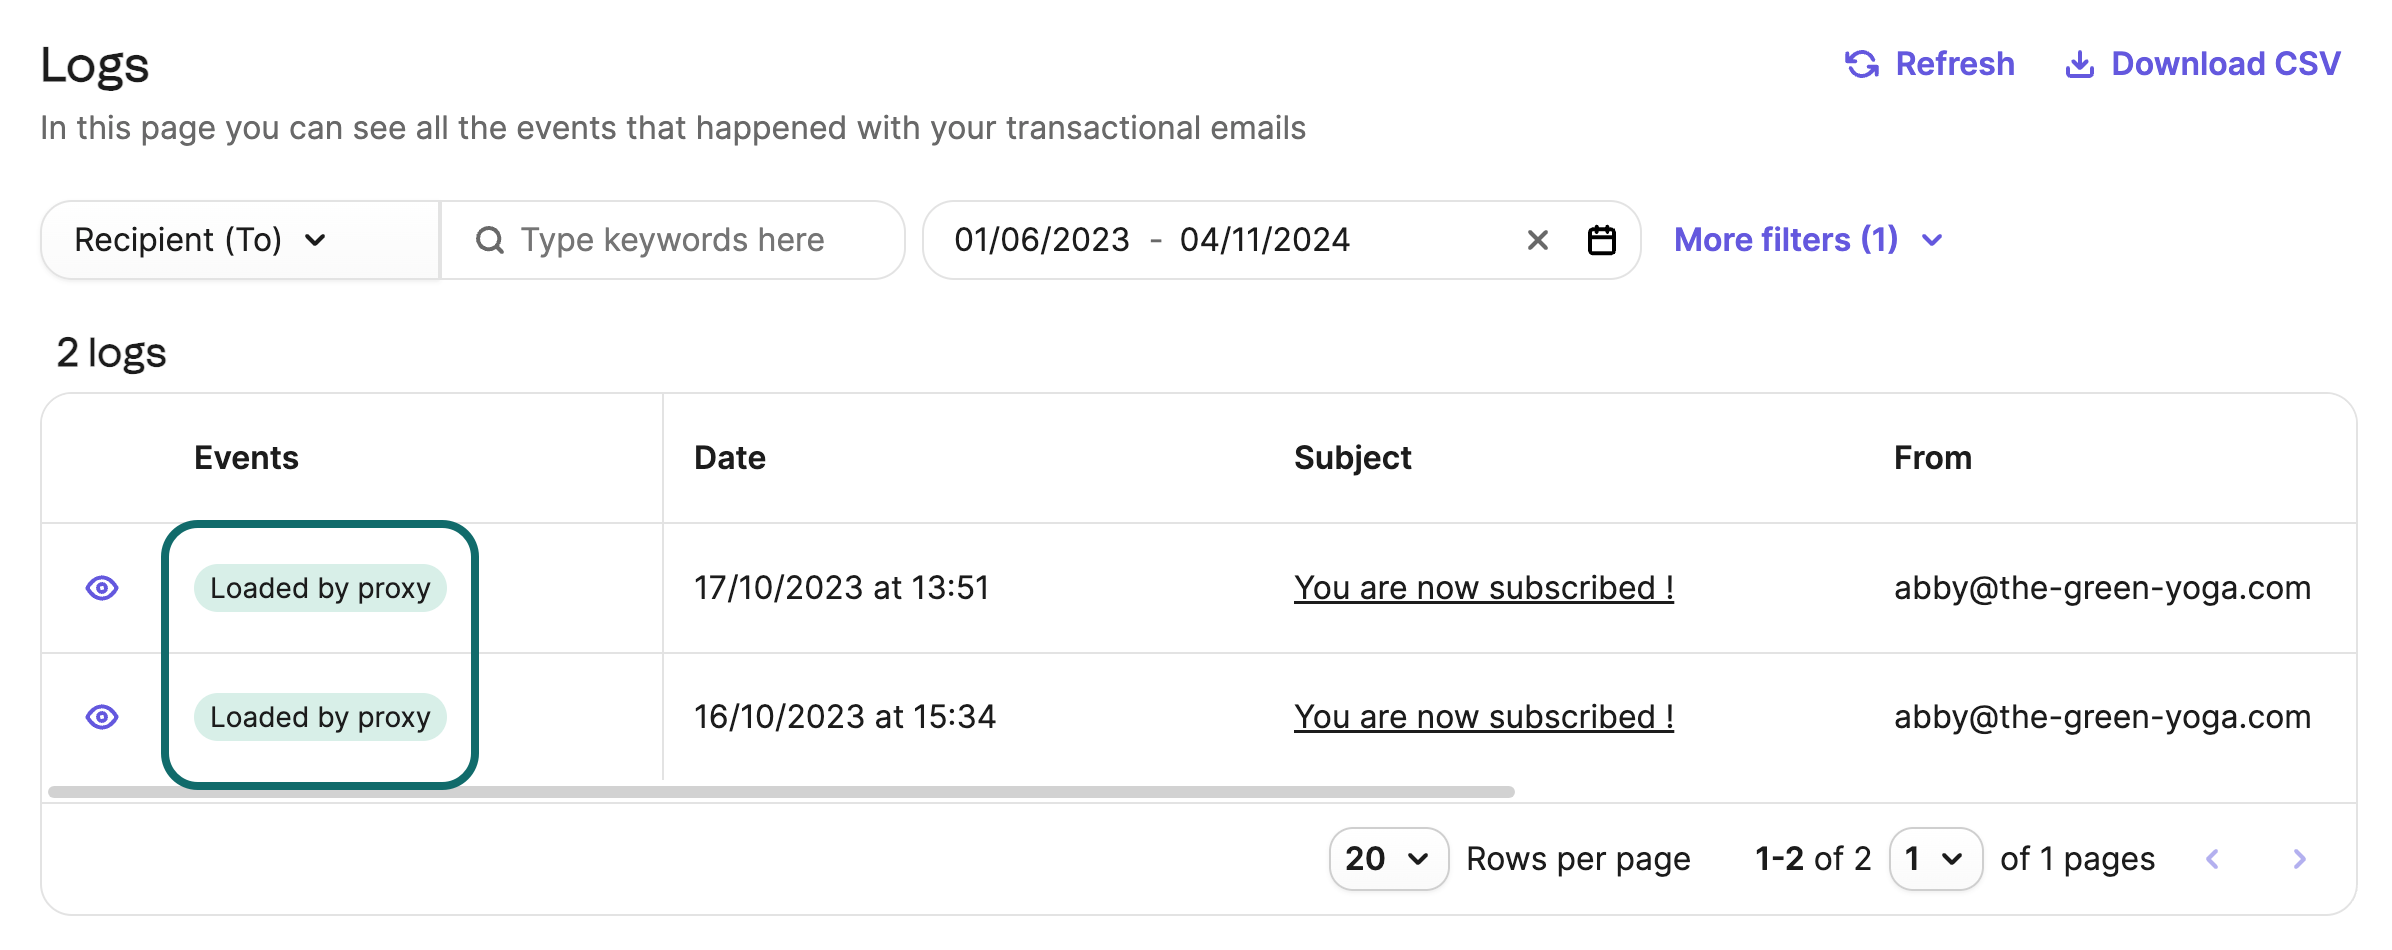View details of the 17/10/2023 log
The image size is (2392, 950).
102,588
